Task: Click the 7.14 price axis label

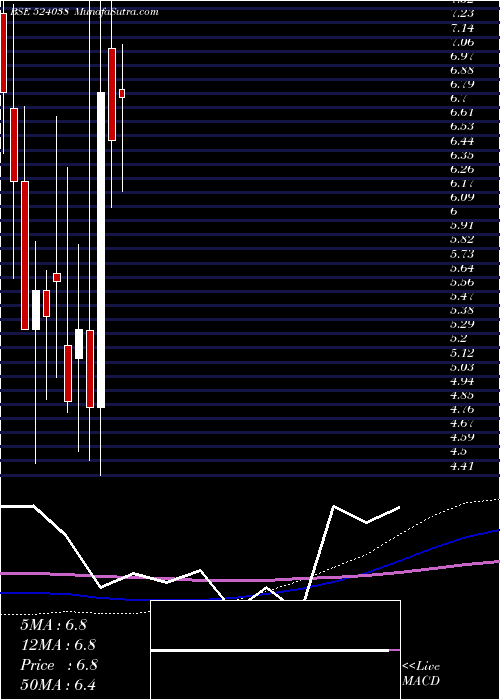Action: 462,28
